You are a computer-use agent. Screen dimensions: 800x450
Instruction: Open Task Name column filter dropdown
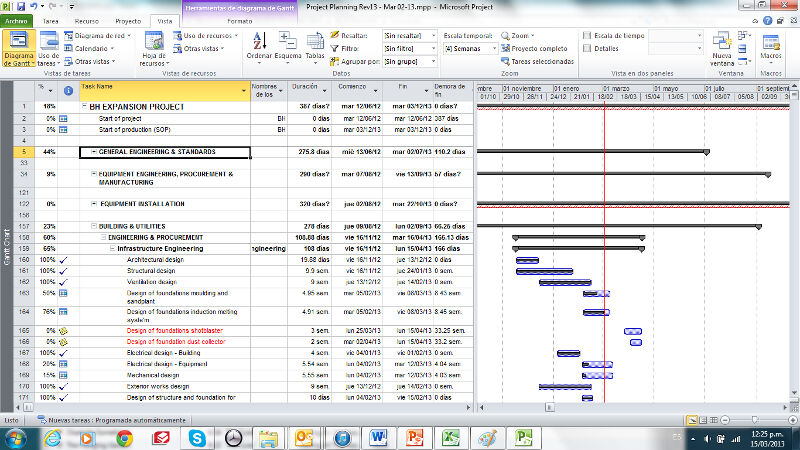click(244, 92)
